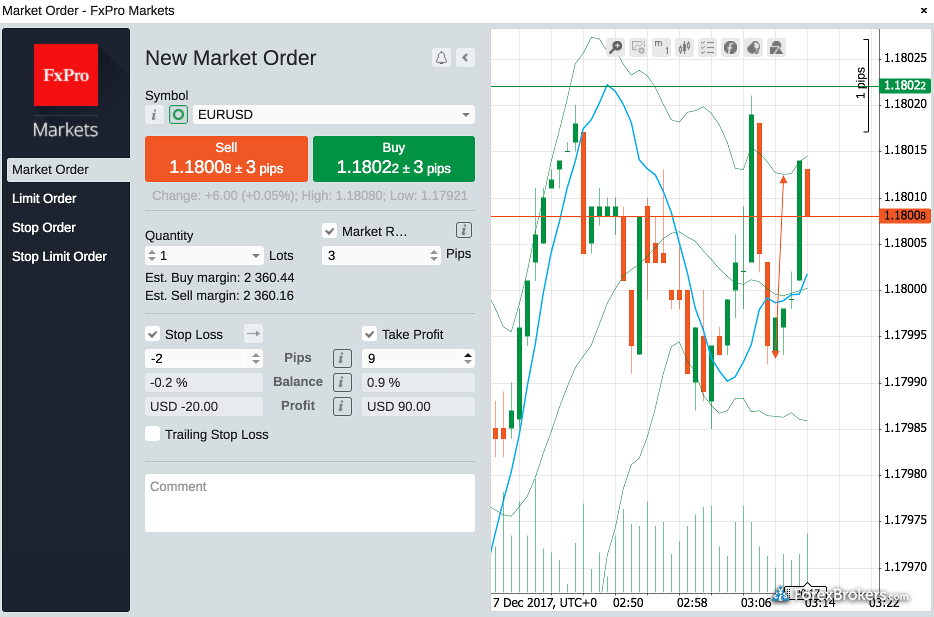
Task: Click the Buy 1.18022 button
Action: (x=394, y=159)
